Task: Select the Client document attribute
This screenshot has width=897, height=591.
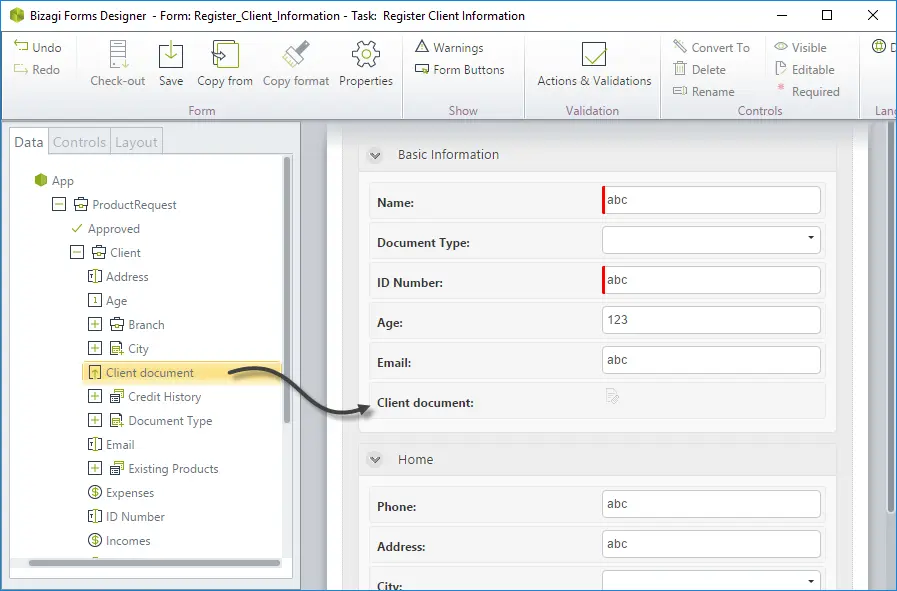Action: click(x=182, y=372)
